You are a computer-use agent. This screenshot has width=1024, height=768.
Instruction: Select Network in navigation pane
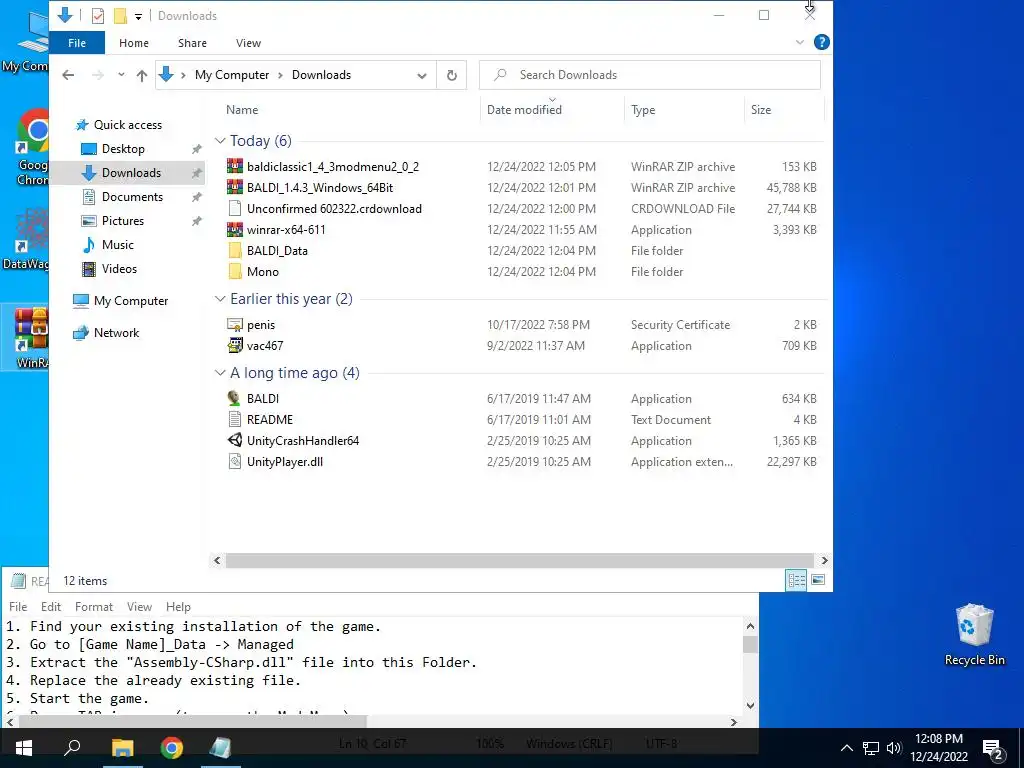[116, 333]
